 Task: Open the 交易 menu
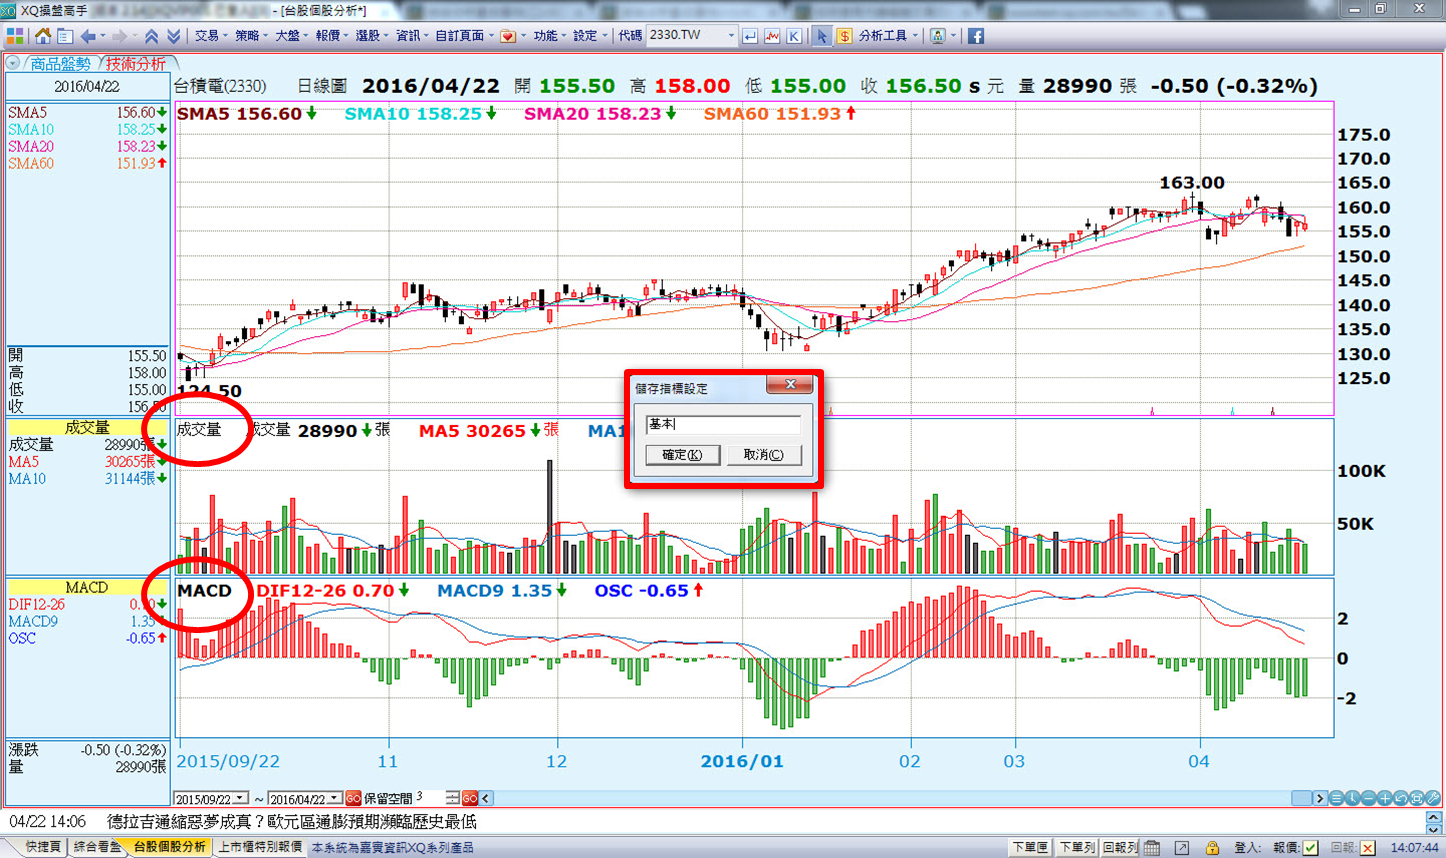pyautogui.click(x=207, y=36)
